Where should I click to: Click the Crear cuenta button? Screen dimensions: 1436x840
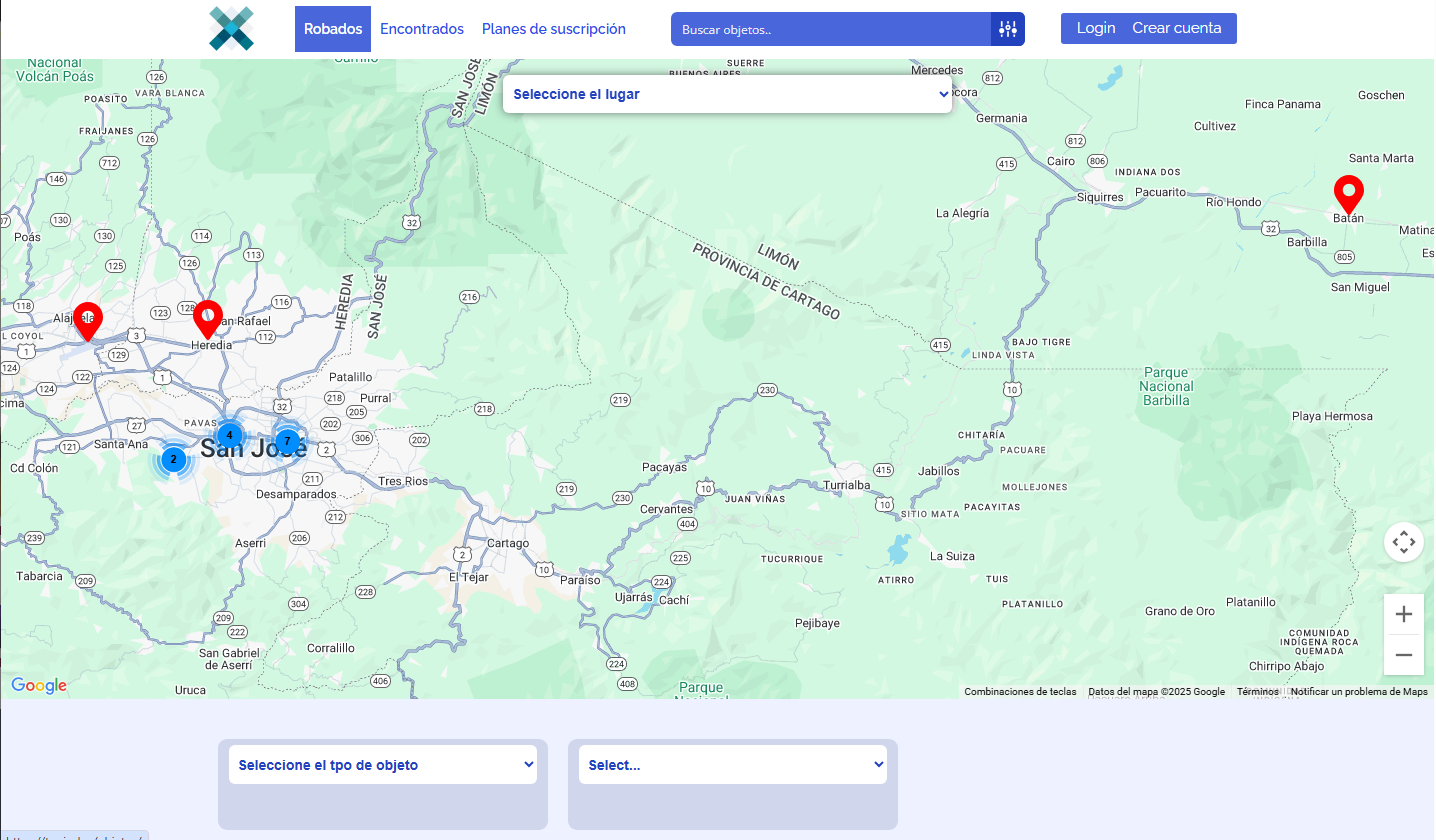point(1177,28)
